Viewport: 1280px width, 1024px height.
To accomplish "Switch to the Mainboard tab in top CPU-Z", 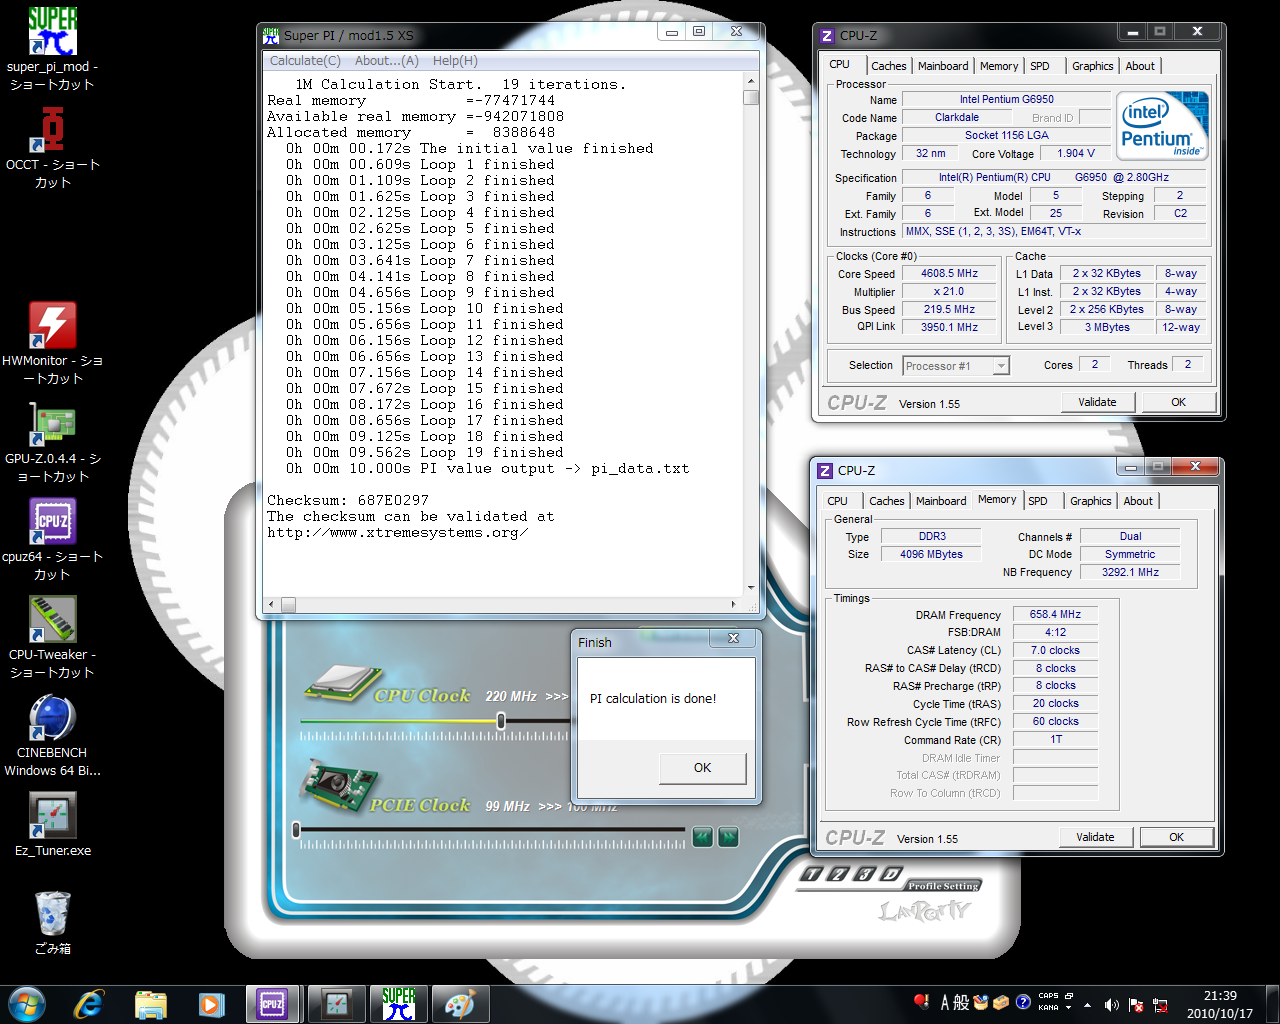I will (x=943, y=66).
